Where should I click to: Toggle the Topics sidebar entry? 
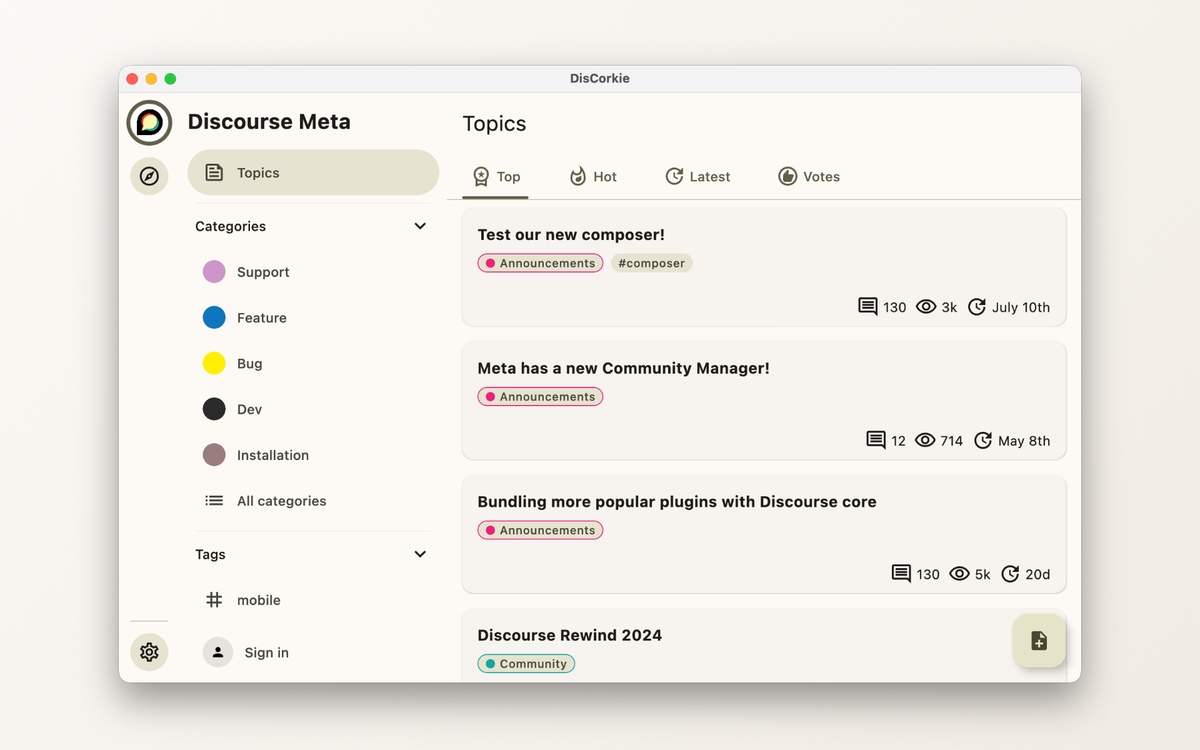click(313, 172)
